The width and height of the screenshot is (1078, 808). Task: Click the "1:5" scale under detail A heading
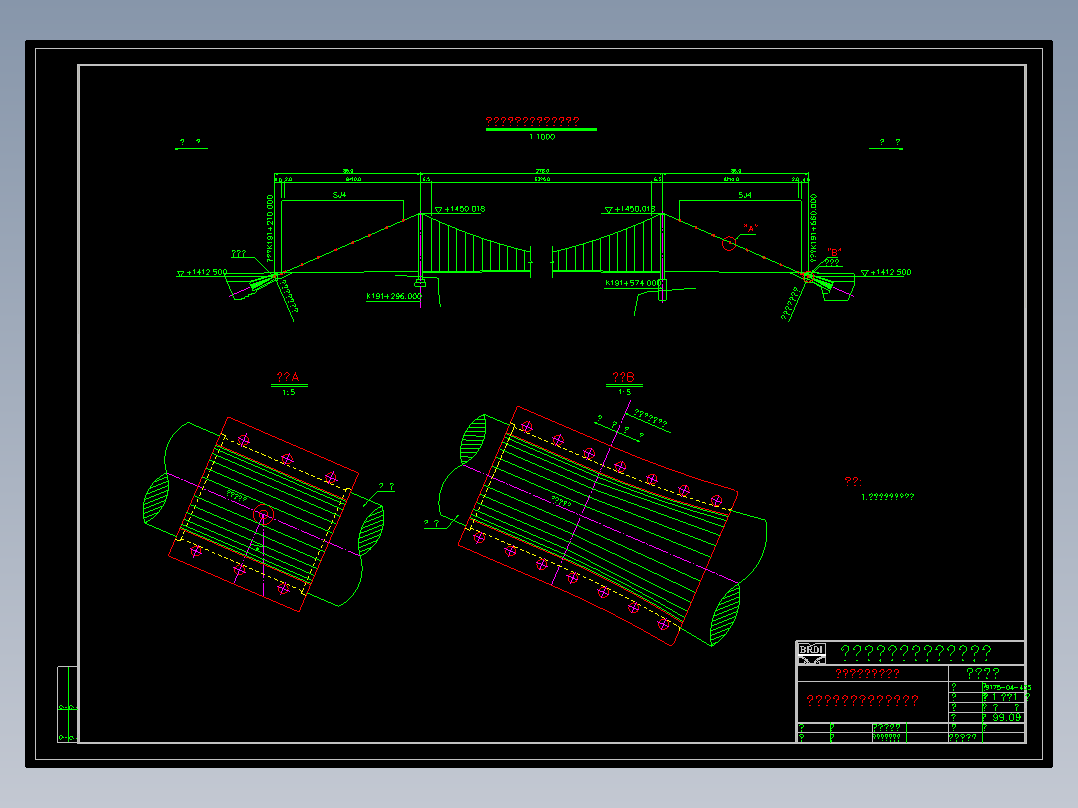(x=289, y=393)
